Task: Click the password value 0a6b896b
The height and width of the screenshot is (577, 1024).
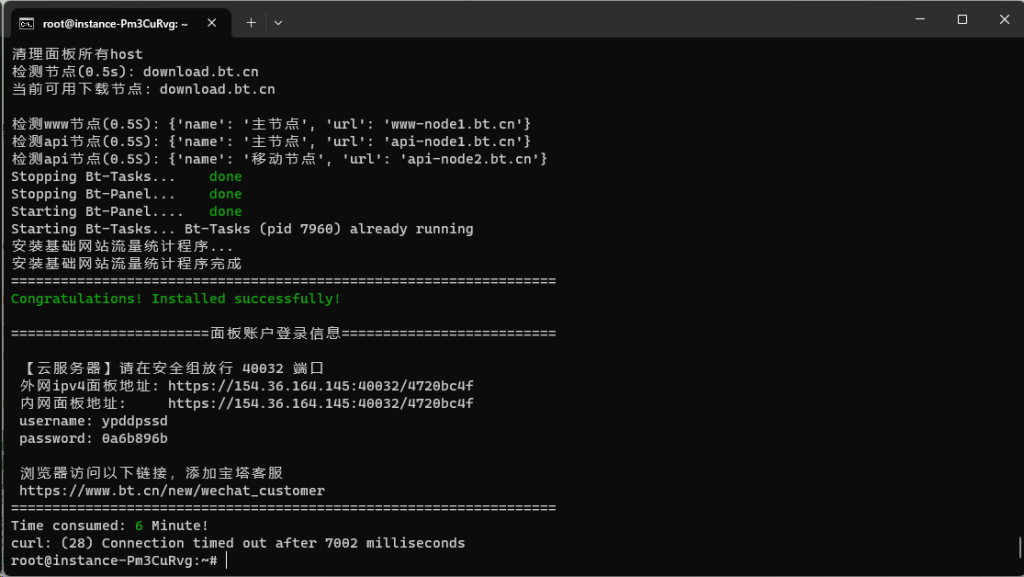Action: [135, 439]
